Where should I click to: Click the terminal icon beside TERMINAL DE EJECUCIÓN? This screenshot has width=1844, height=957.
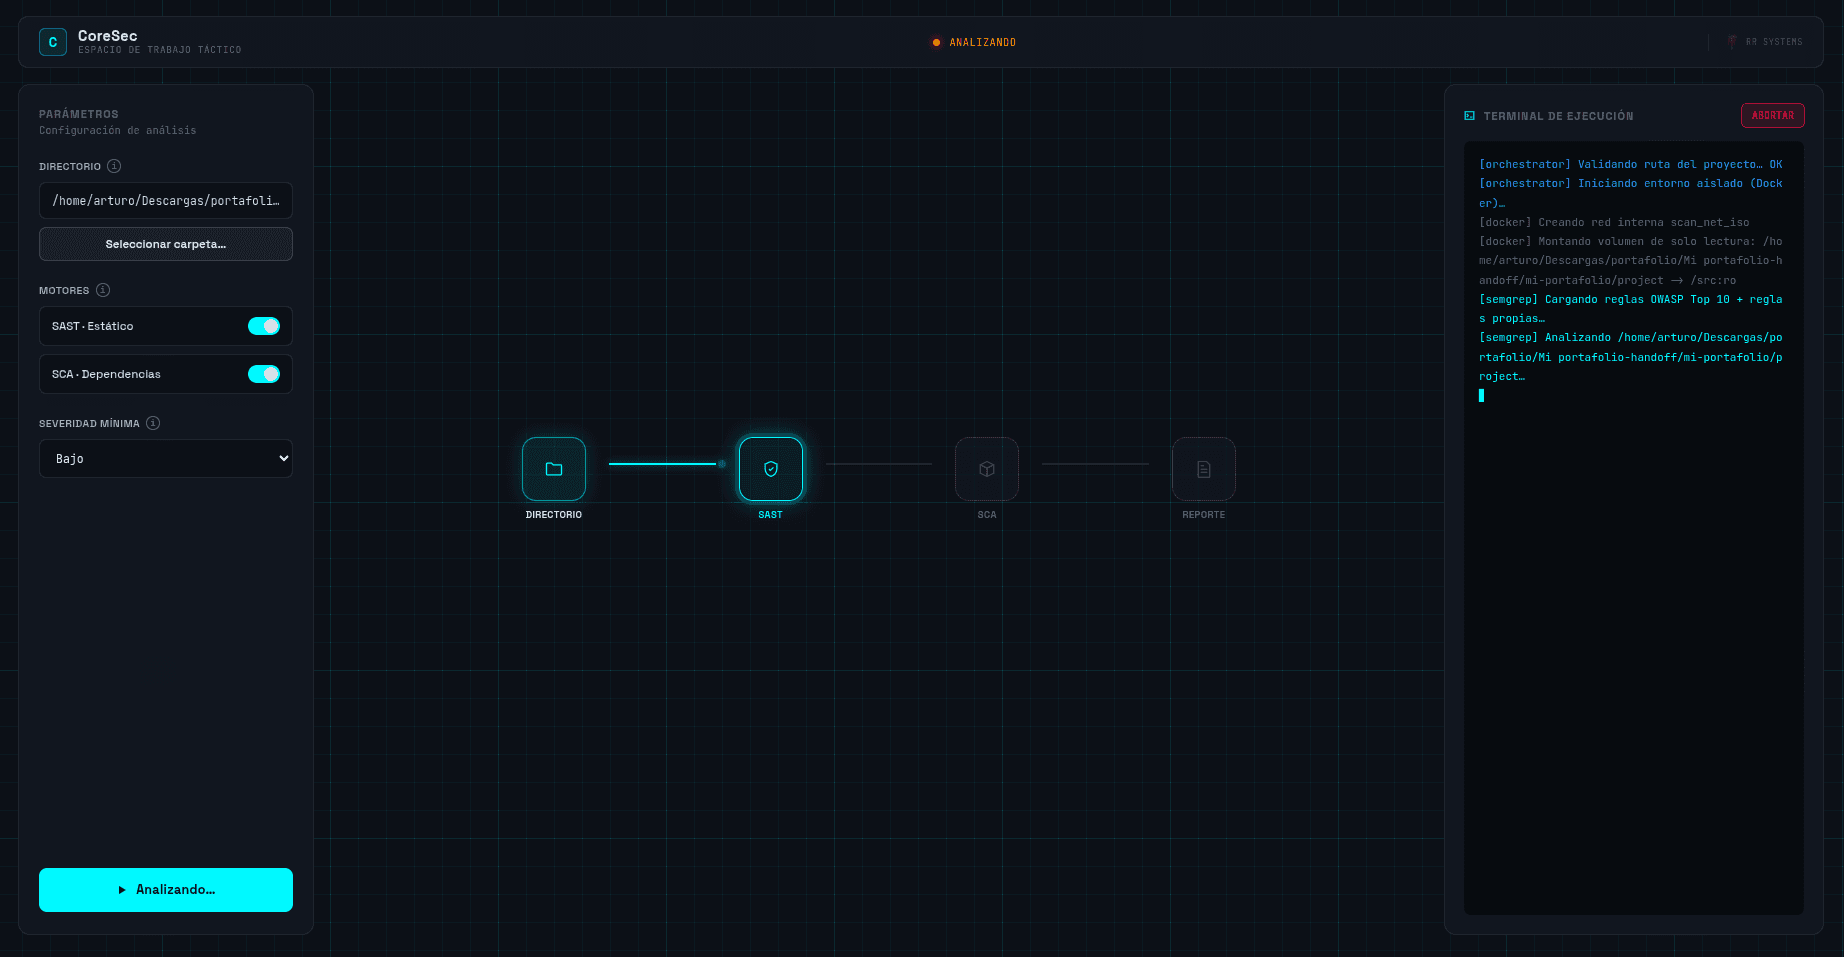pos(1470,116)
